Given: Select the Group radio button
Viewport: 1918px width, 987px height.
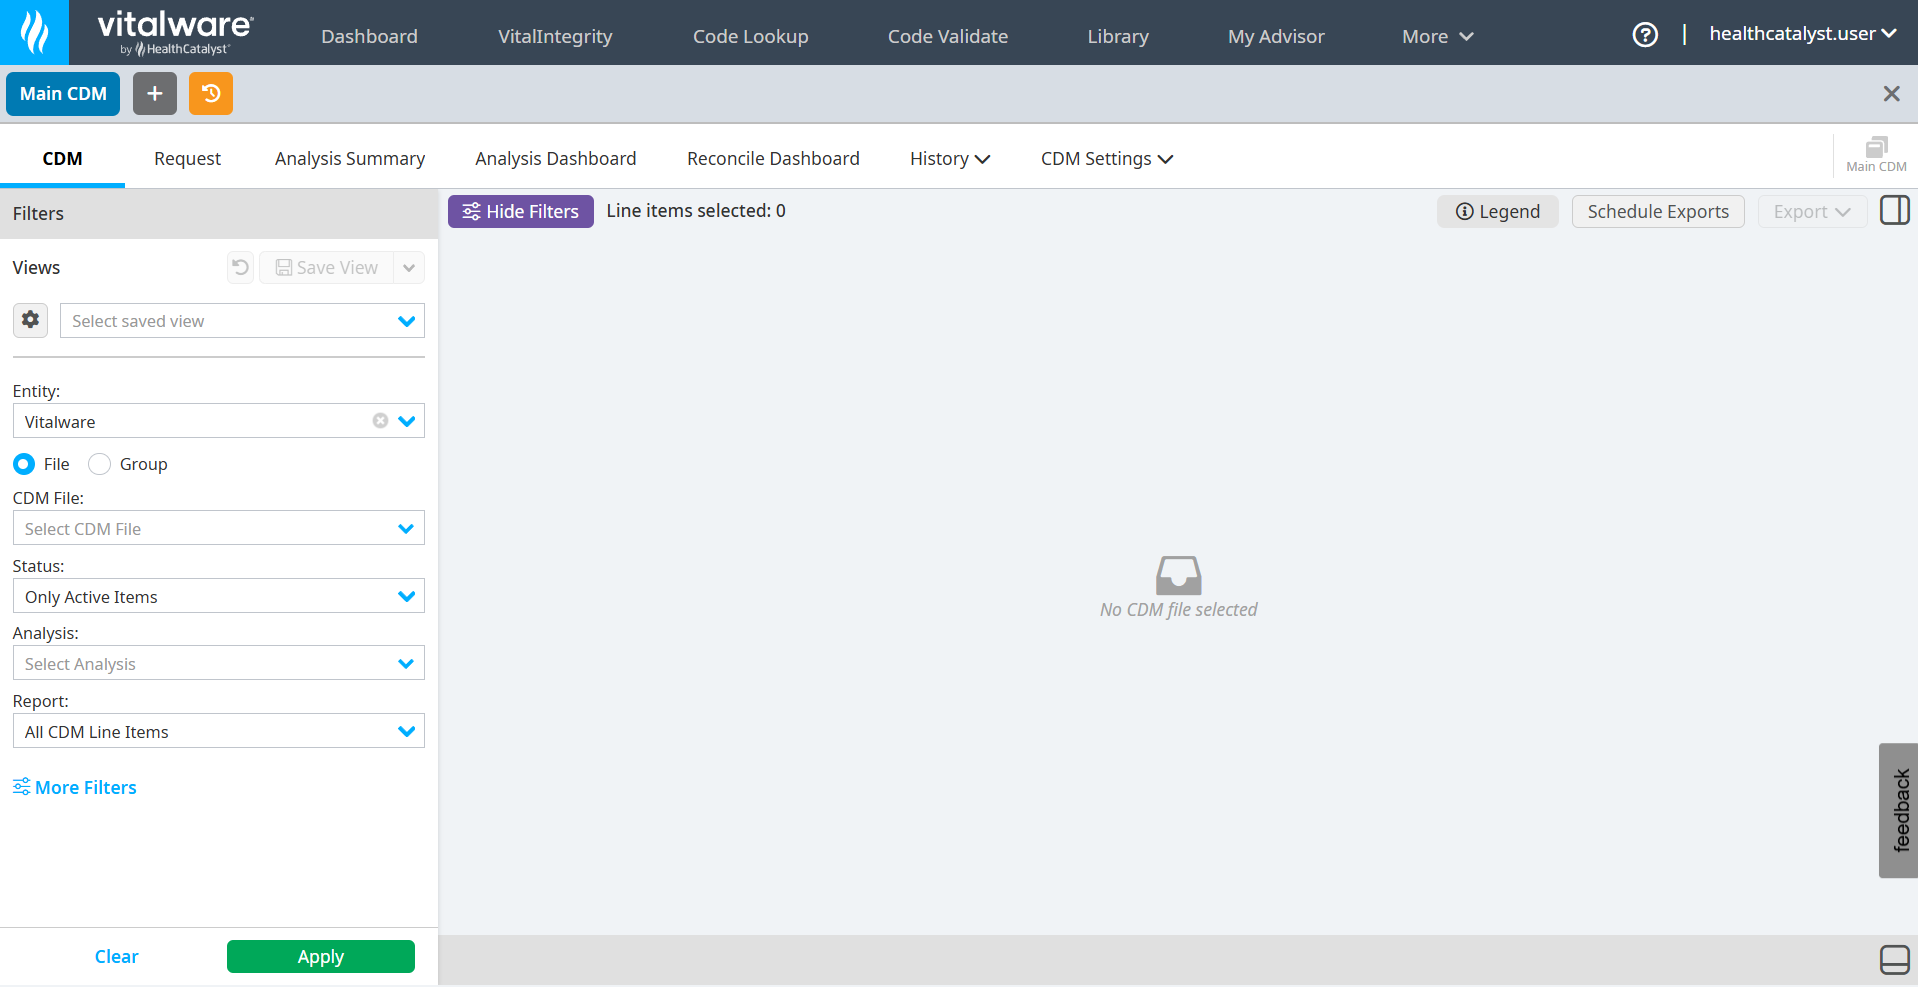Looking at the screenshot, I should tap(100, 464).
